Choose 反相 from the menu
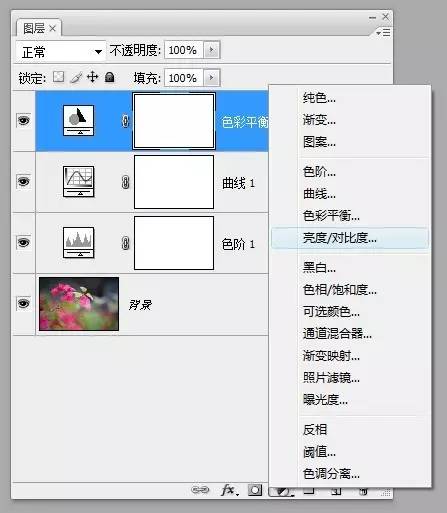The height and width of the screenshot is (513, 447). pyautogui.click(x=350, y=430)
